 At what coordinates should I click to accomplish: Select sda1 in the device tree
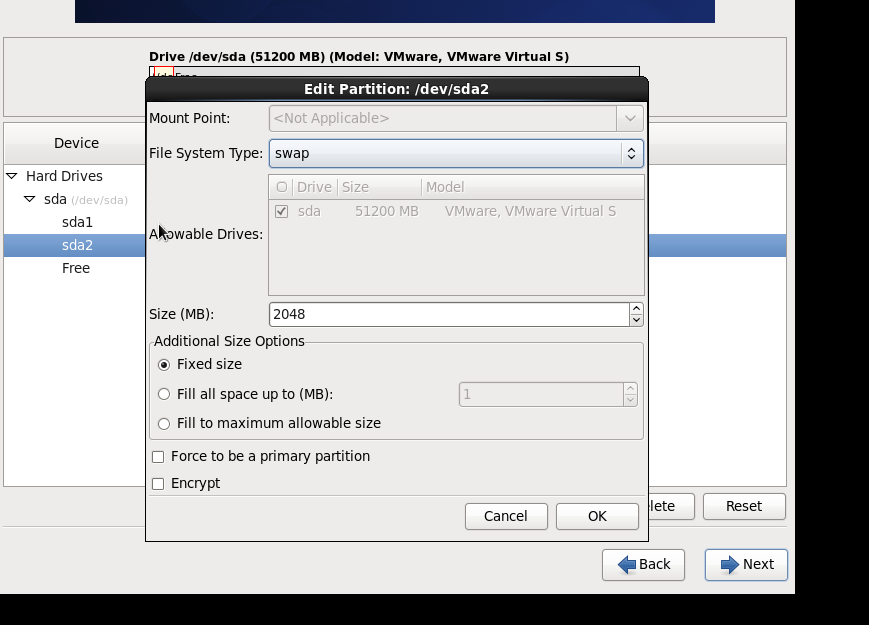(77, 222)
